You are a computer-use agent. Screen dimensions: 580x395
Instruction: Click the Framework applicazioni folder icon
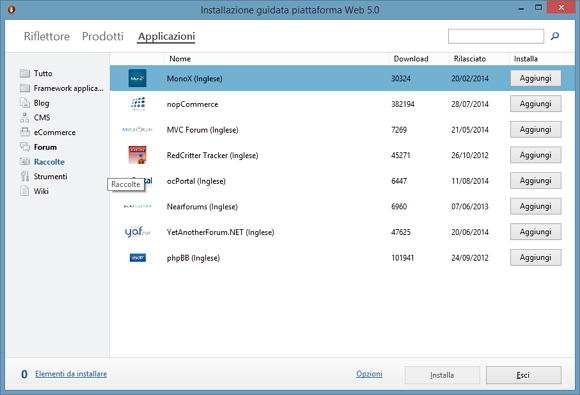click(25, 88)
